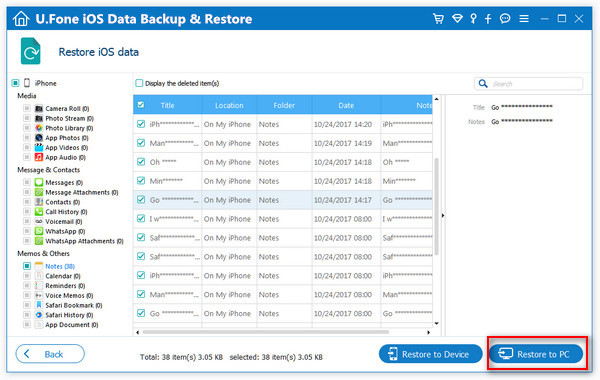The width and height of the screenshot is (600, 380).
Task: Open the shopping cart icon
Action: click(x=438, y=18)
